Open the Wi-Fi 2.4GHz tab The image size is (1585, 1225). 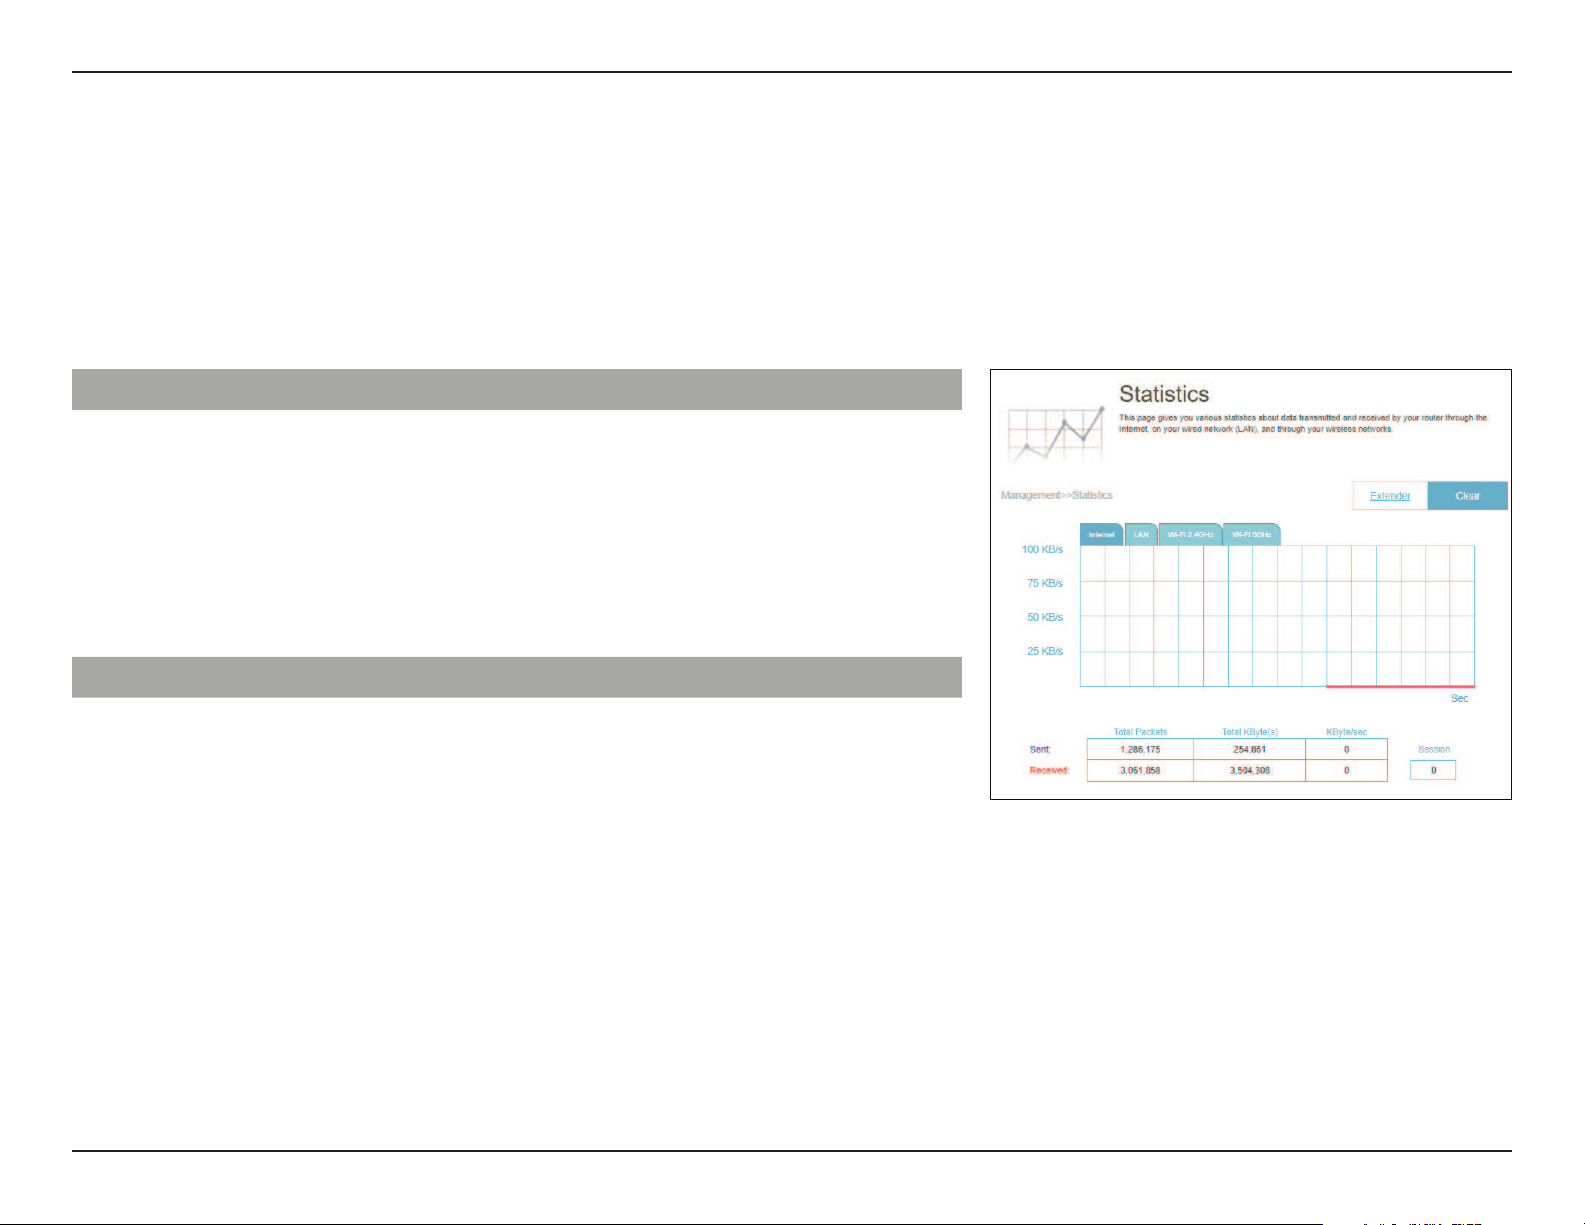tap(1190, 534)
